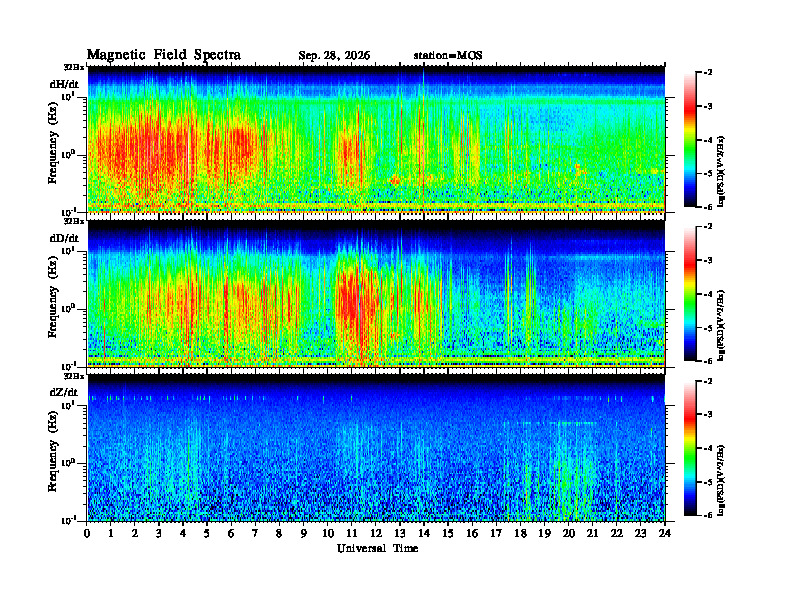Click the dH/dt panel color scale bar

pos(690,140)
